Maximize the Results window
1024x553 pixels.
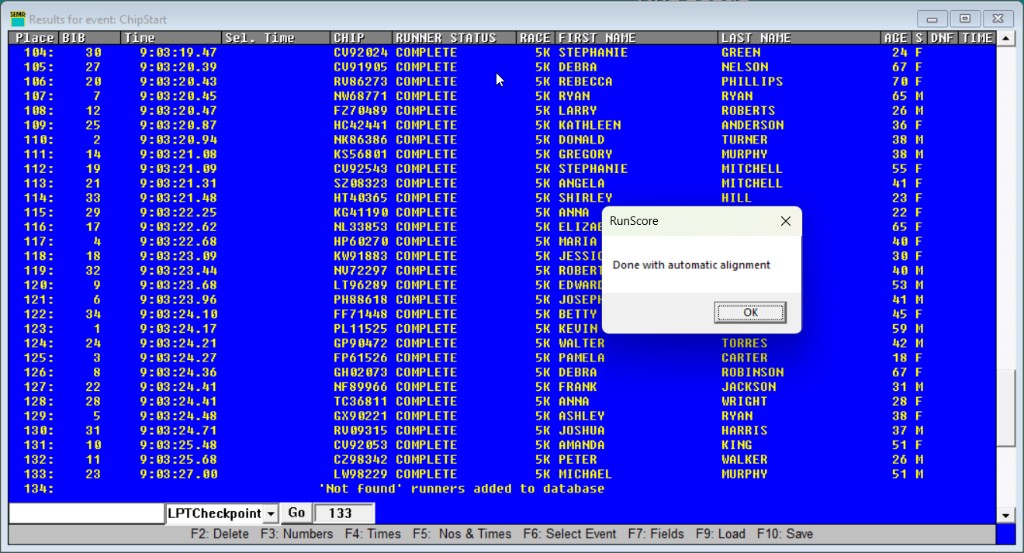coord(965,19)
